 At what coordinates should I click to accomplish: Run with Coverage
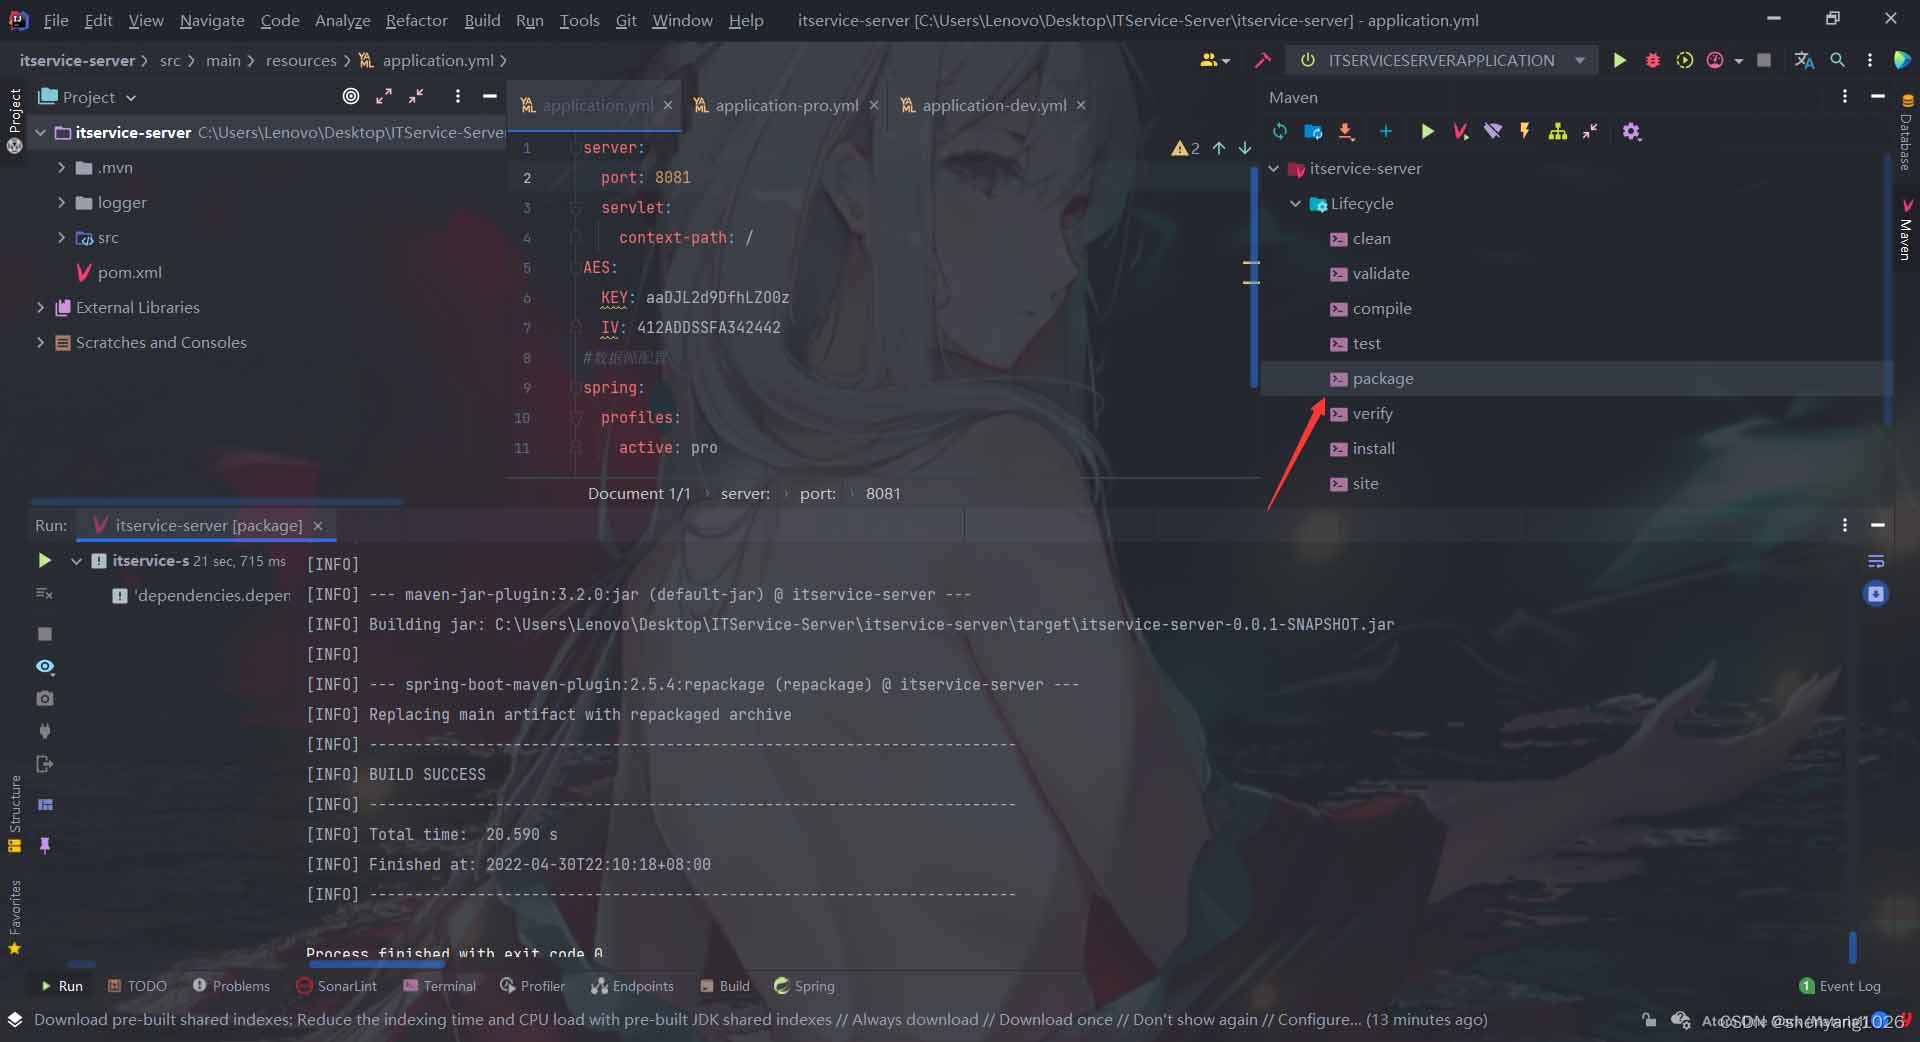(1685, 60)
